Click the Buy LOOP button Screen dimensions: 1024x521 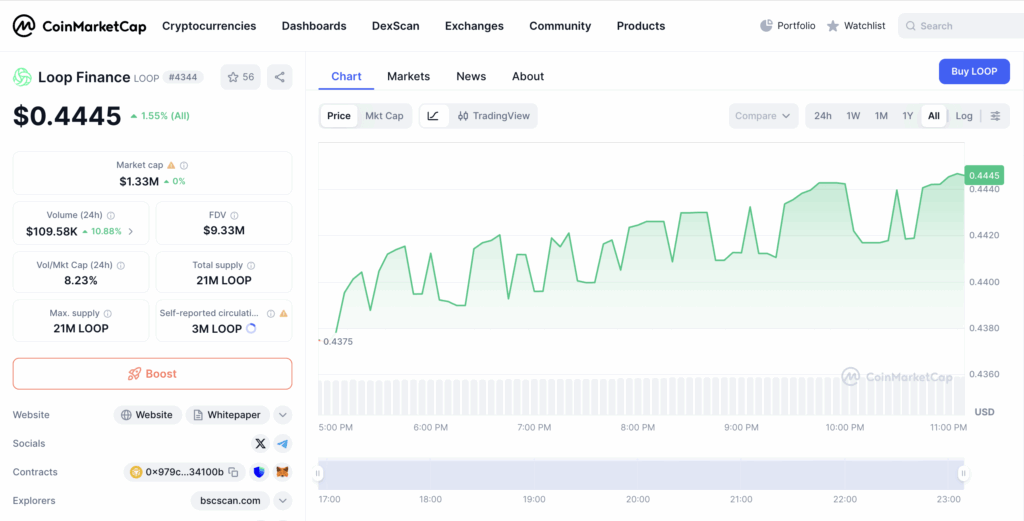tap(973, 71)
